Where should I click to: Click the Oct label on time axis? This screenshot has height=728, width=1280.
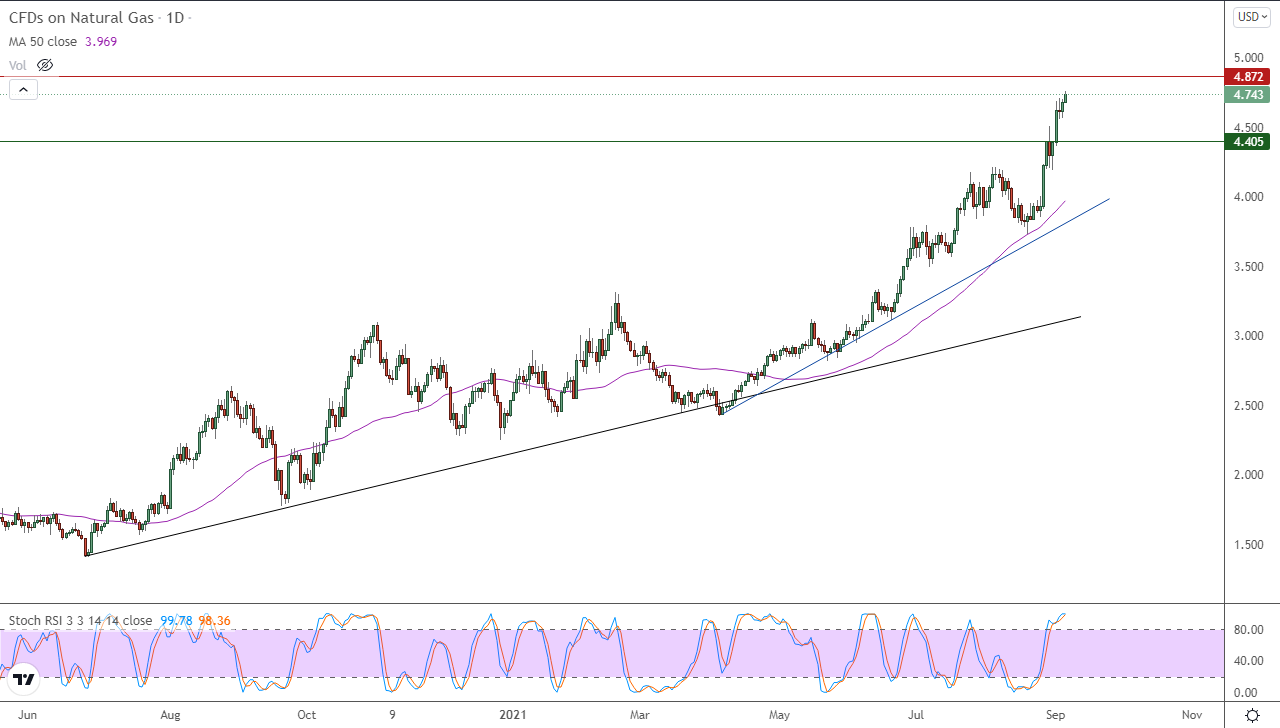tap(307, 715)
